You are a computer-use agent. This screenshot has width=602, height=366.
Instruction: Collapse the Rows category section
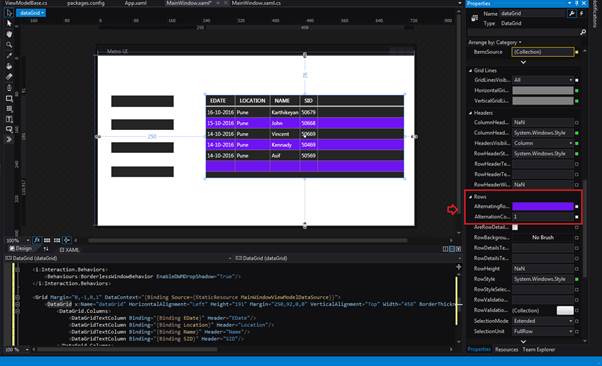(471, 197)
